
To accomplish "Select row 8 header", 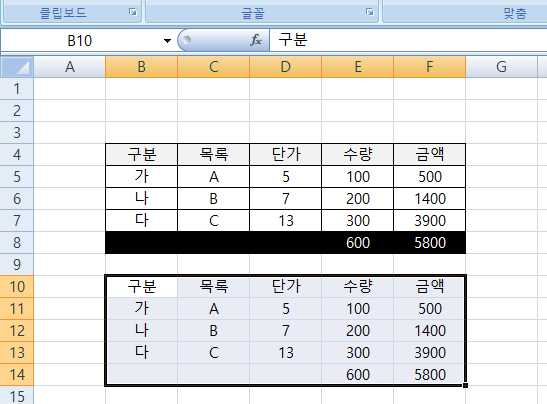I will pyautogui.click(x=17, y=242).
